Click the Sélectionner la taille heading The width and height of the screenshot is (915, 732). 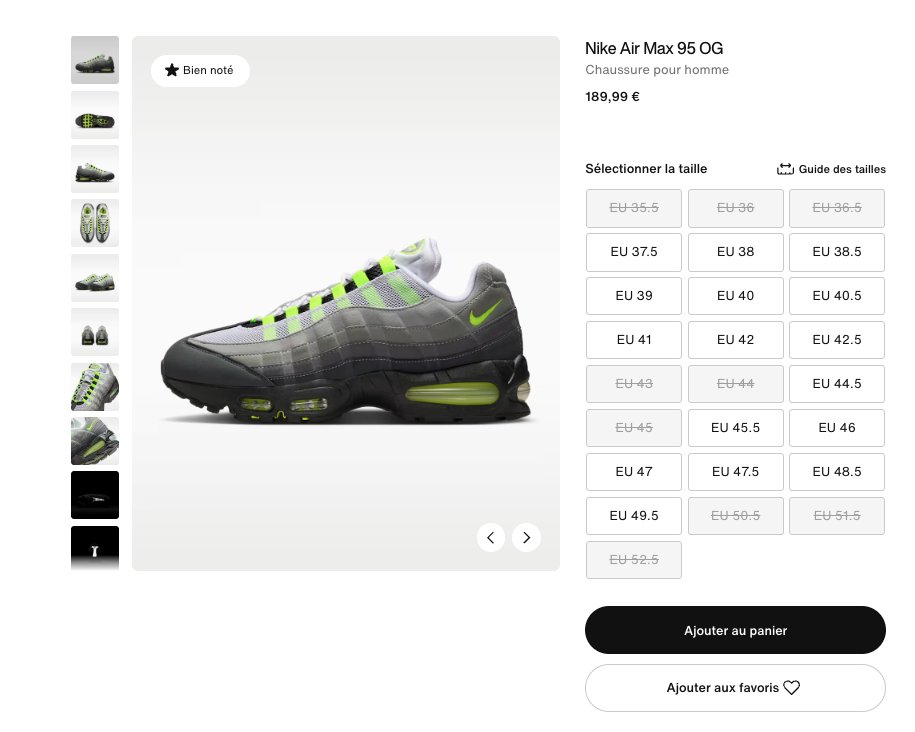pyautogui.click(x=646, y=169)
